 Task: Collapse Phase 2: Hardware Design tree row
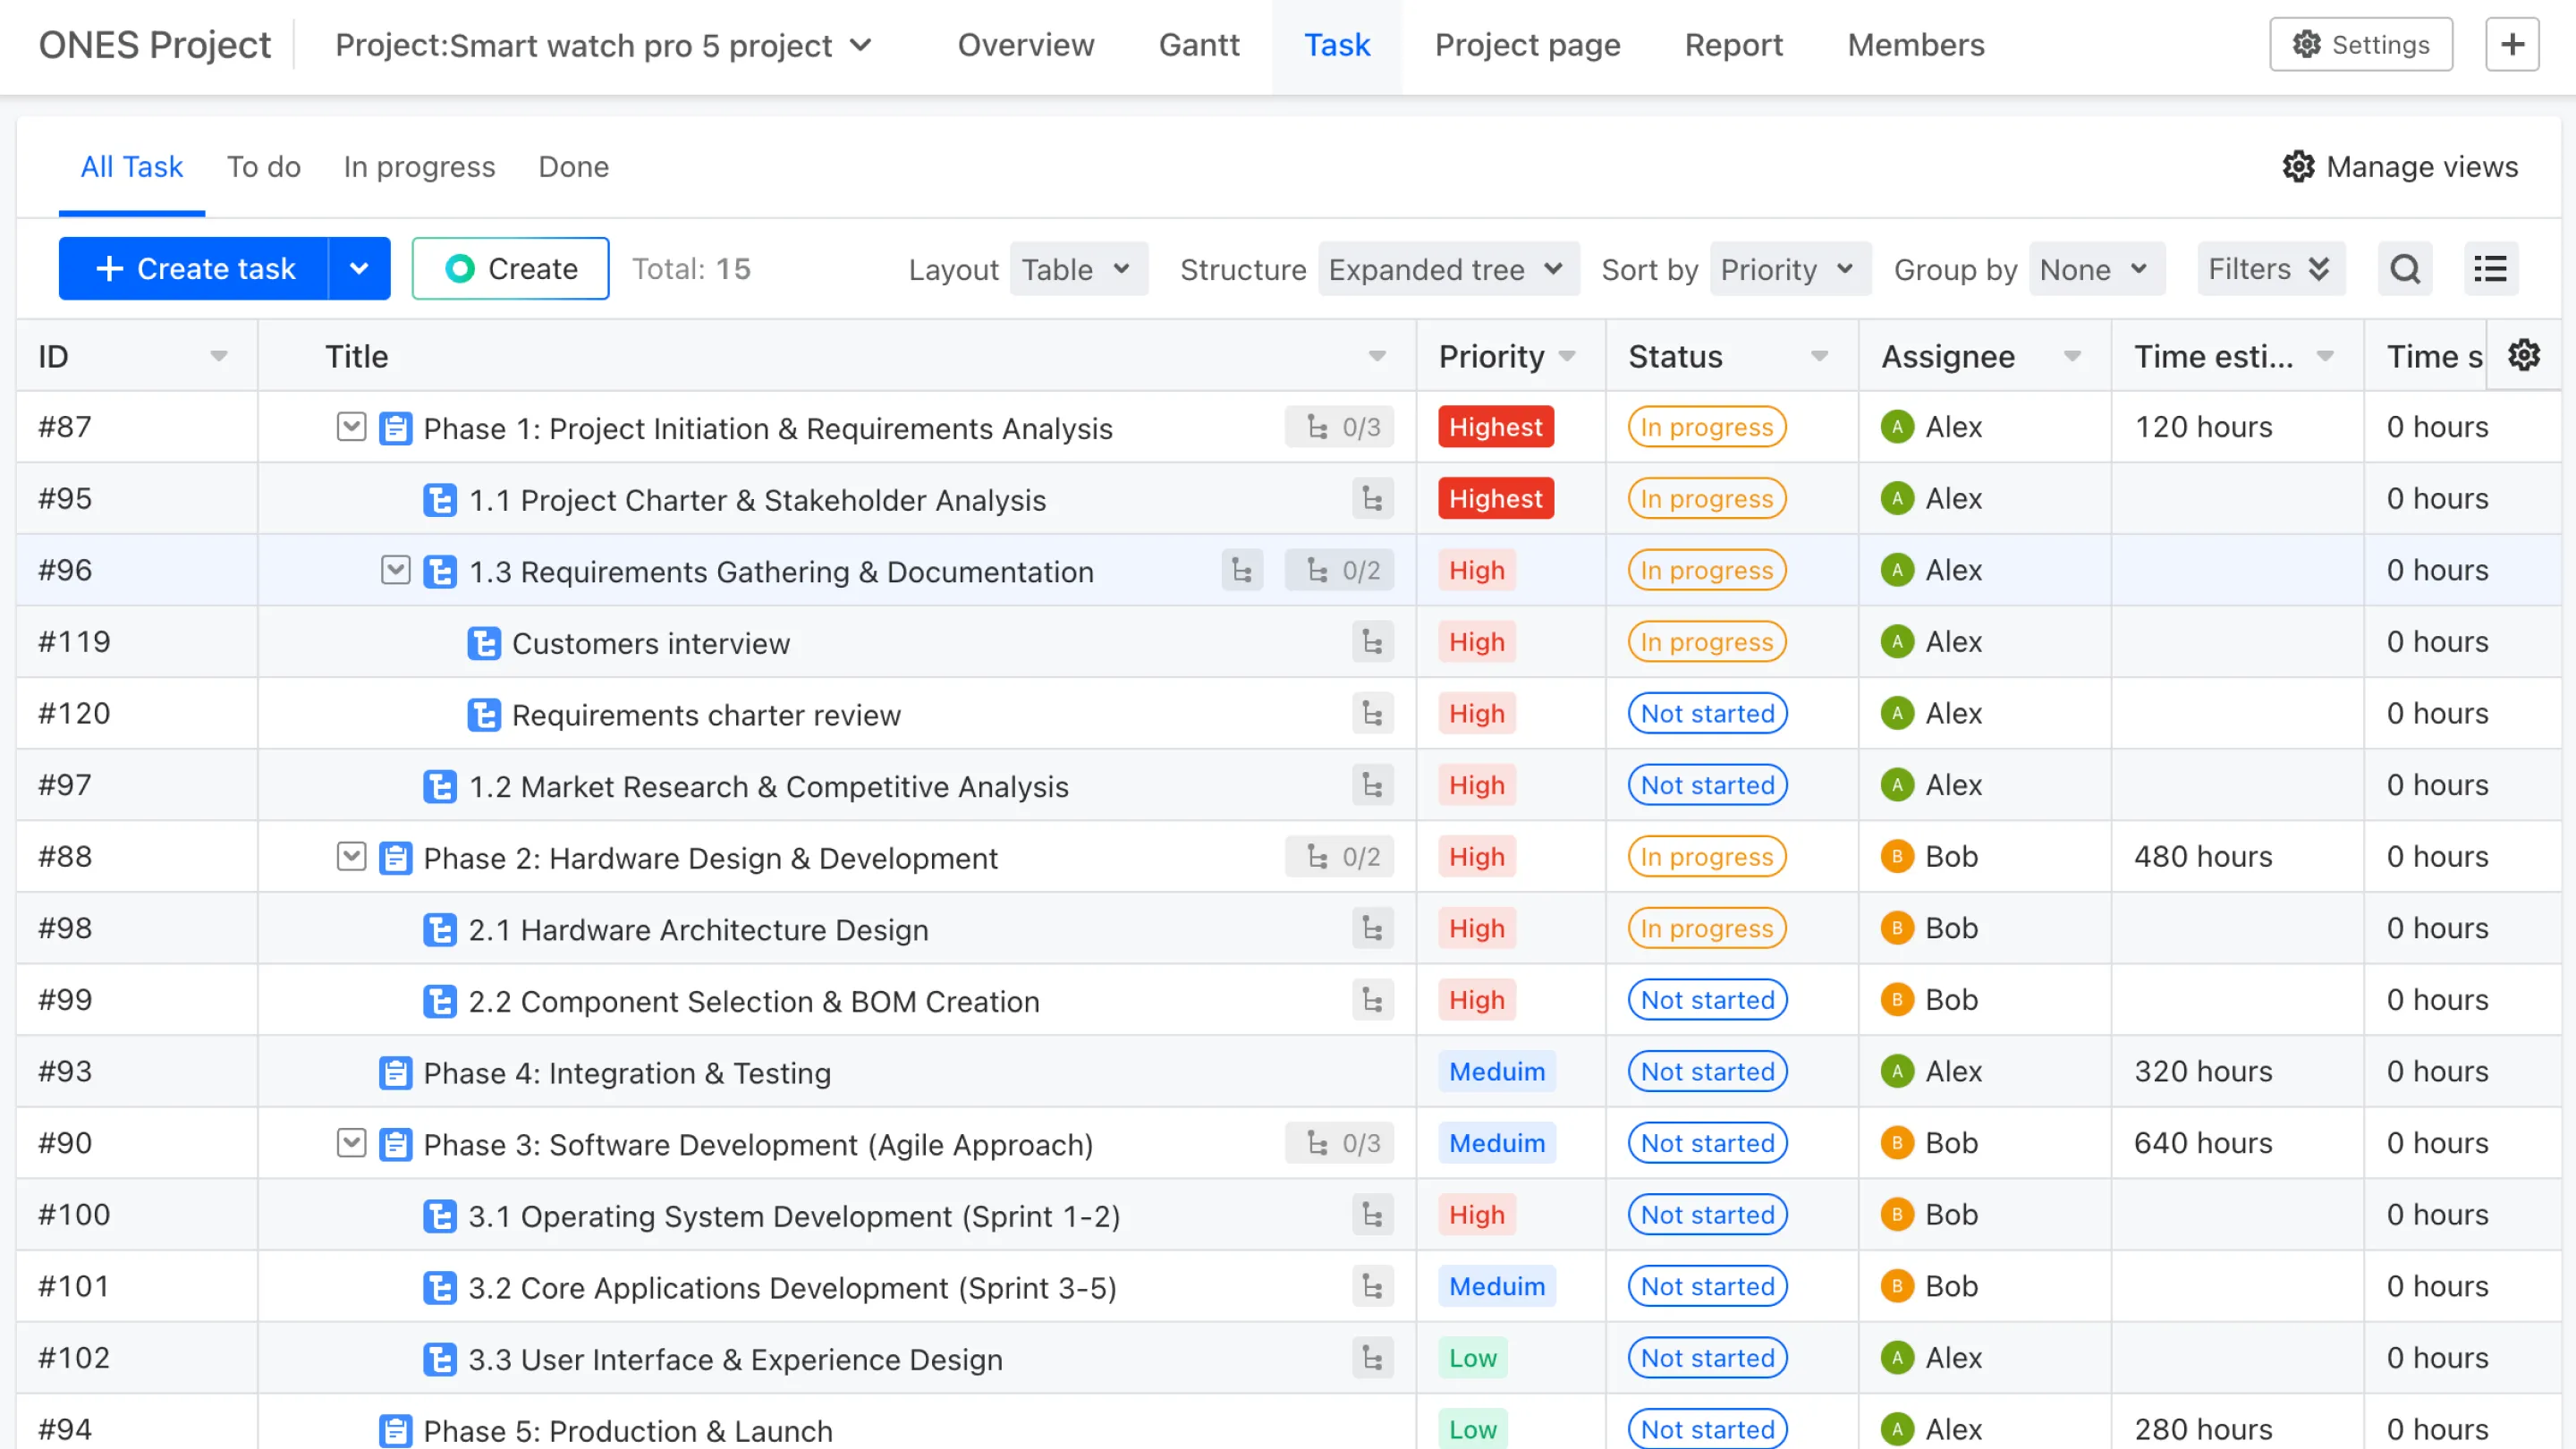351,857
